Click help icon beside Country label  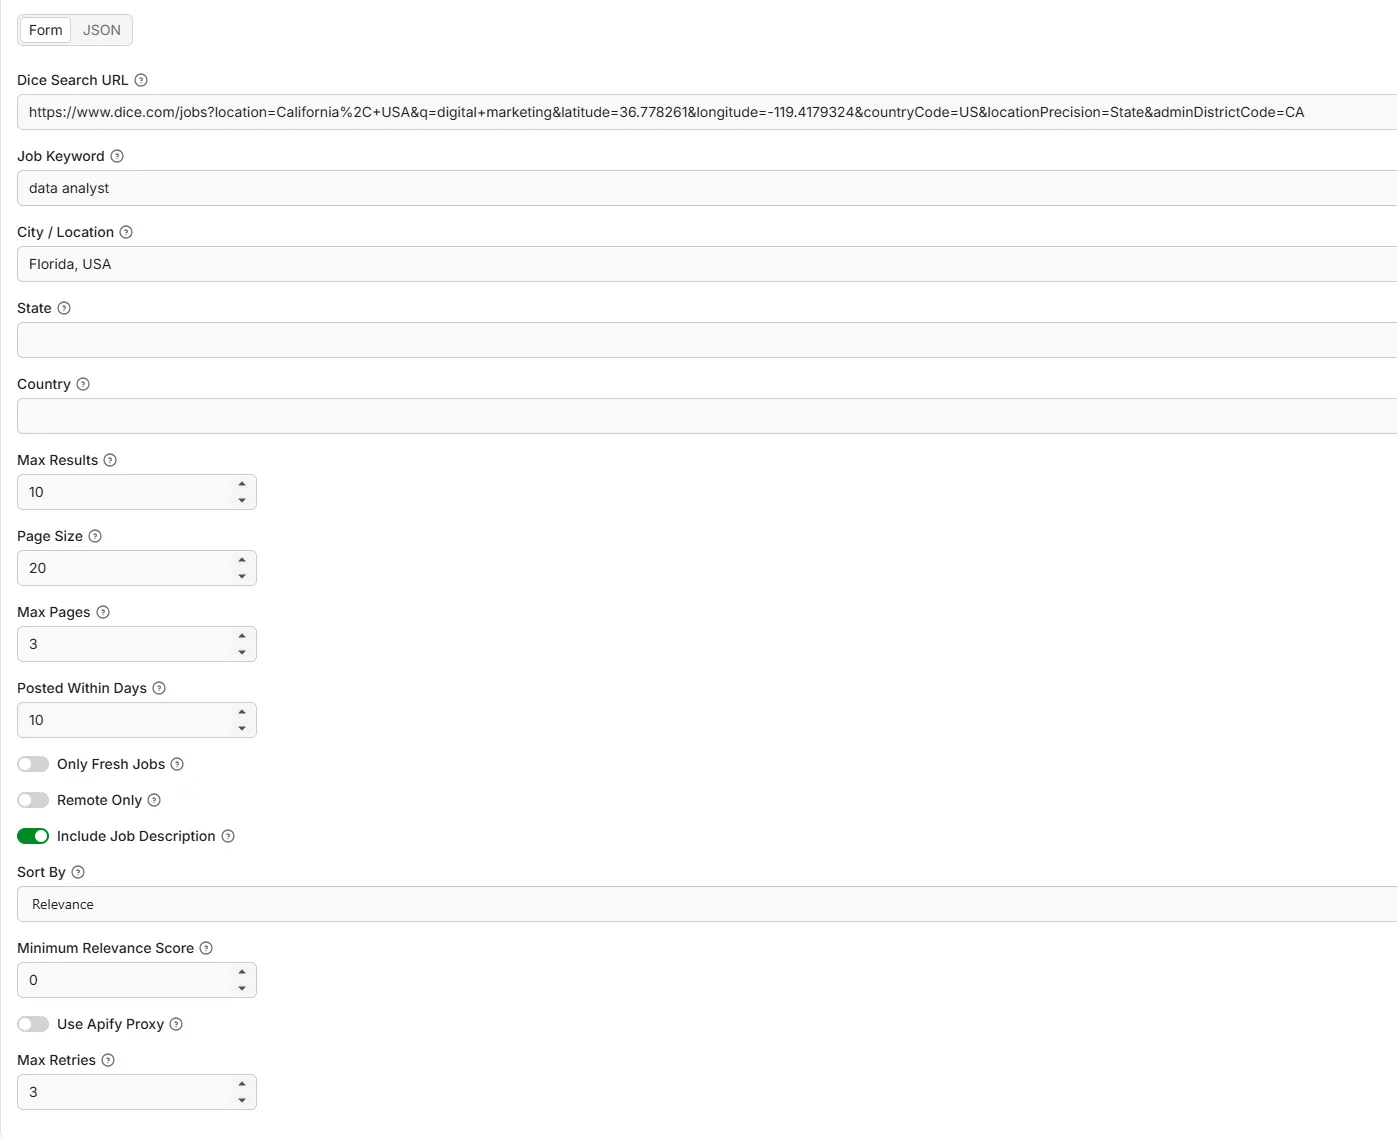(83, 384)
